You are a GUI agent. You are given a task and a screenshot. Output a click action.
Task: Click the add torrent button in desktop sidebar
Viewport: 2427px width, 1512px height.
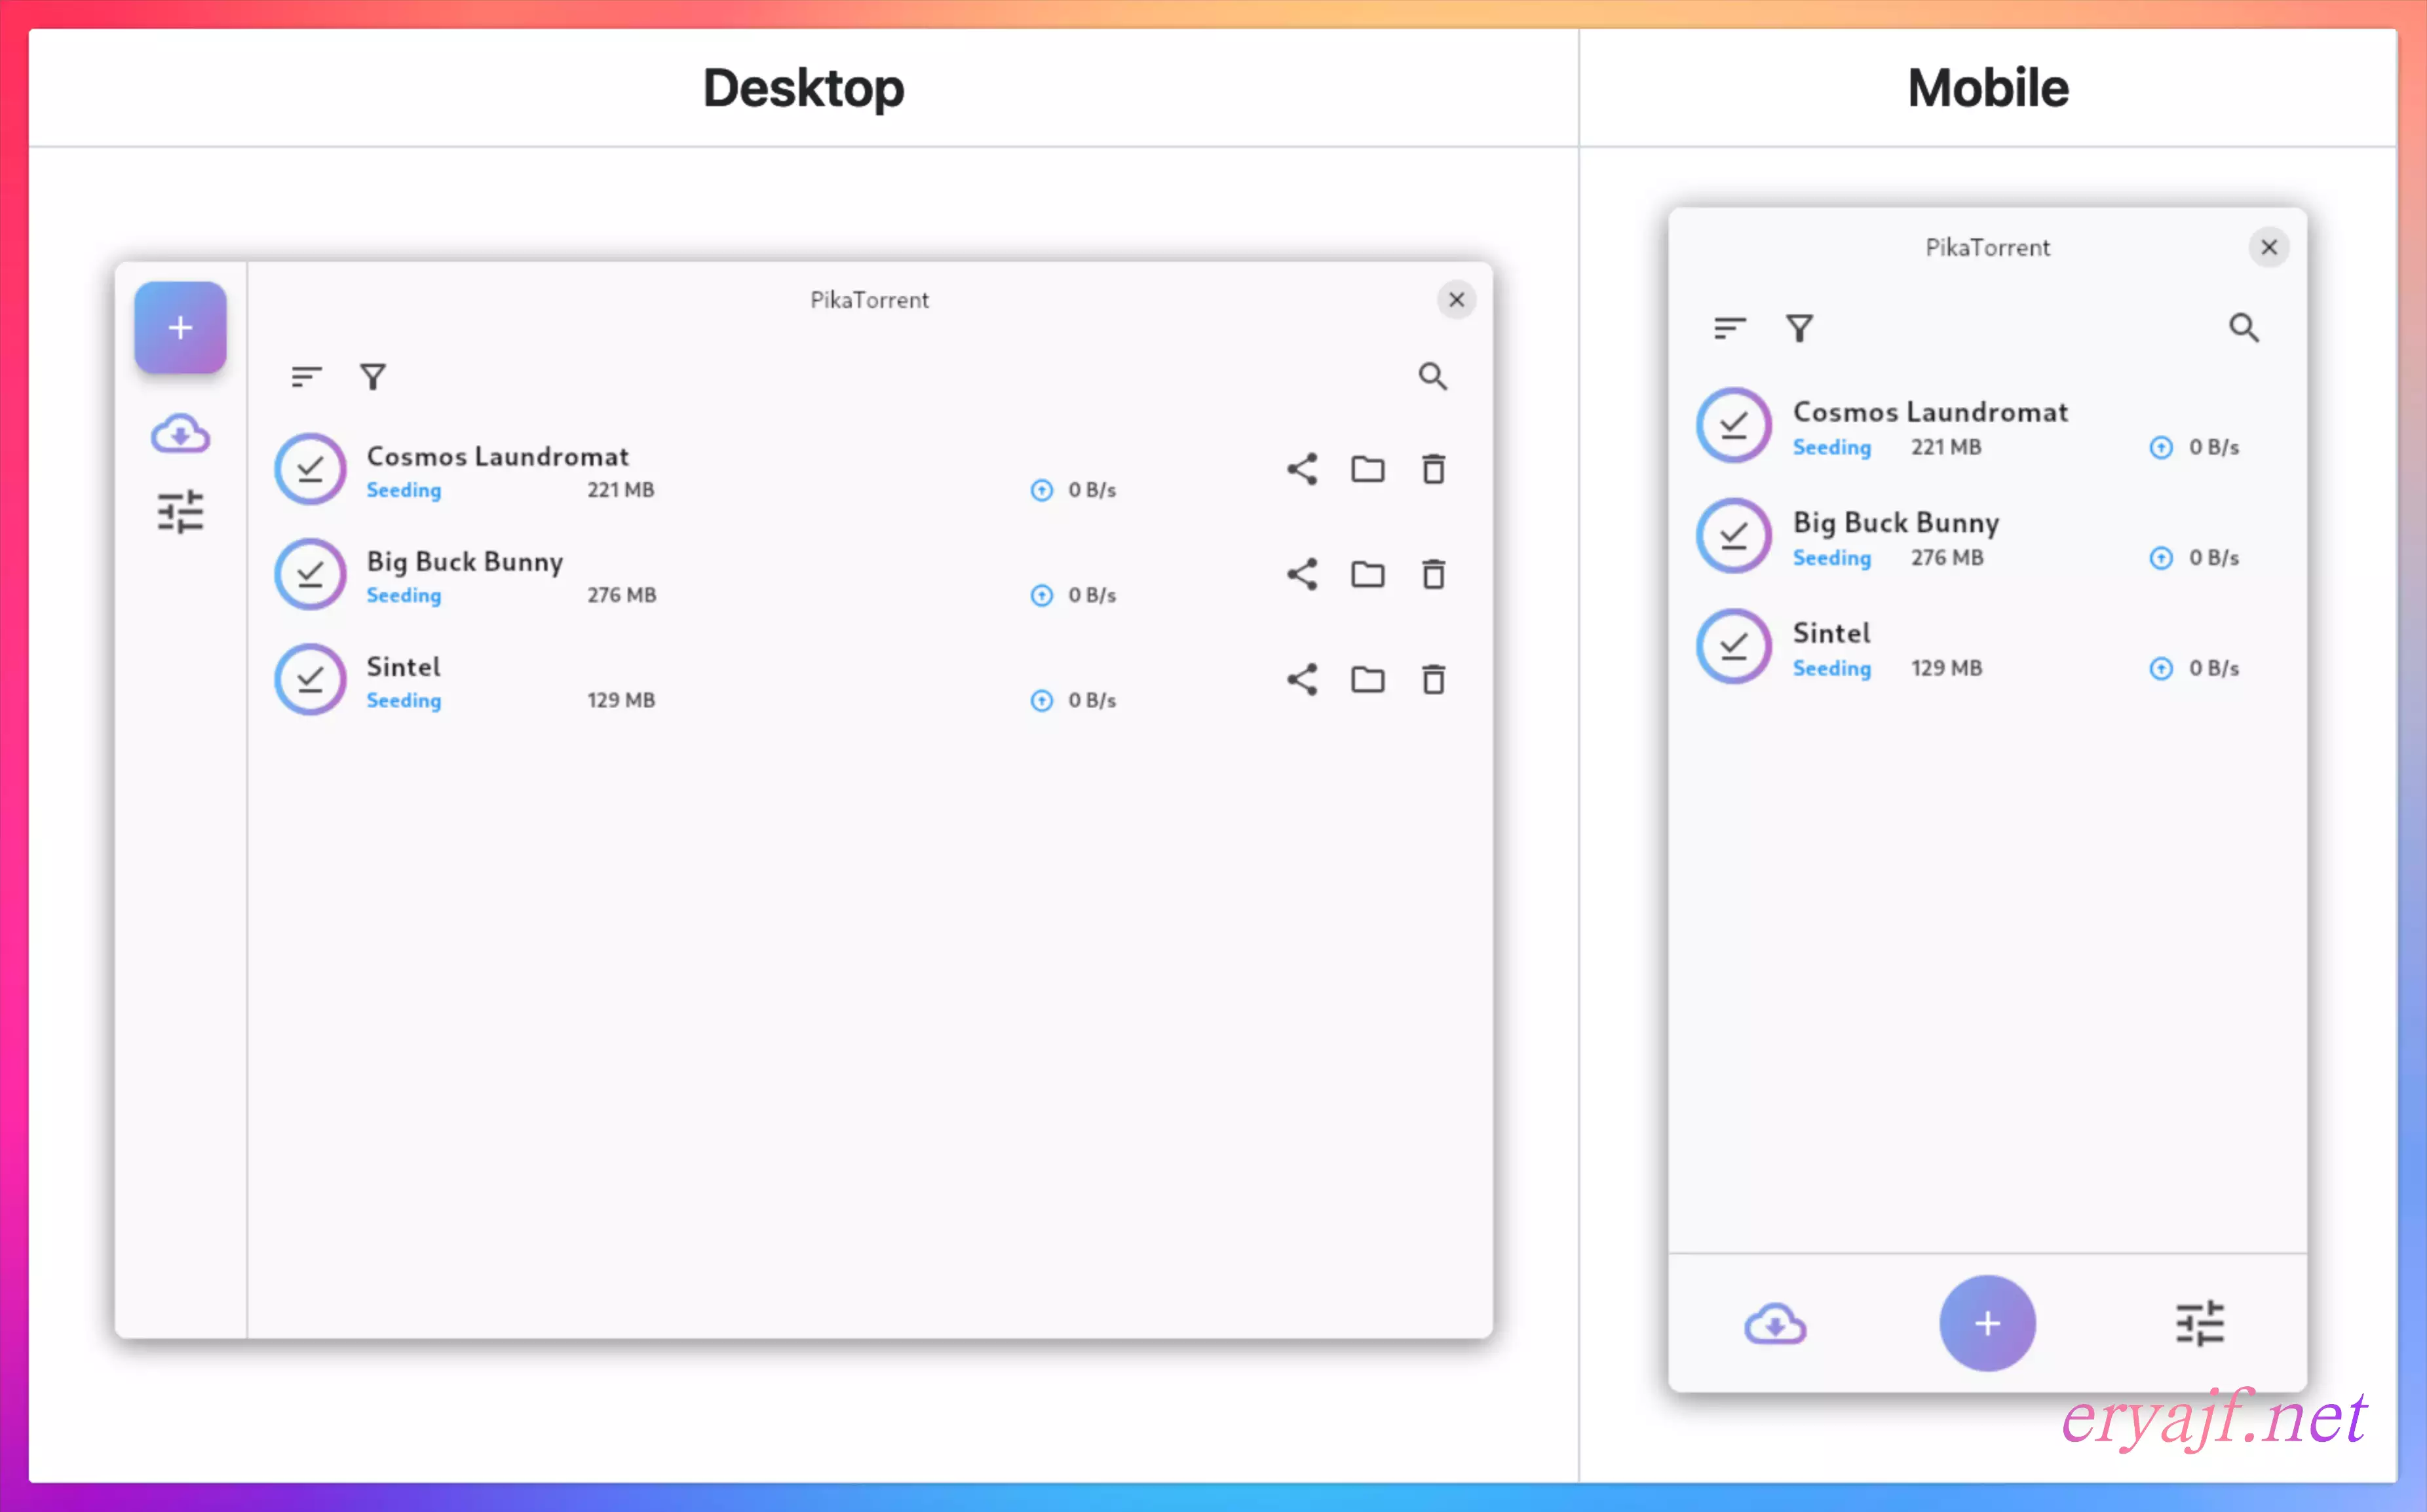(x=180, y=327)
